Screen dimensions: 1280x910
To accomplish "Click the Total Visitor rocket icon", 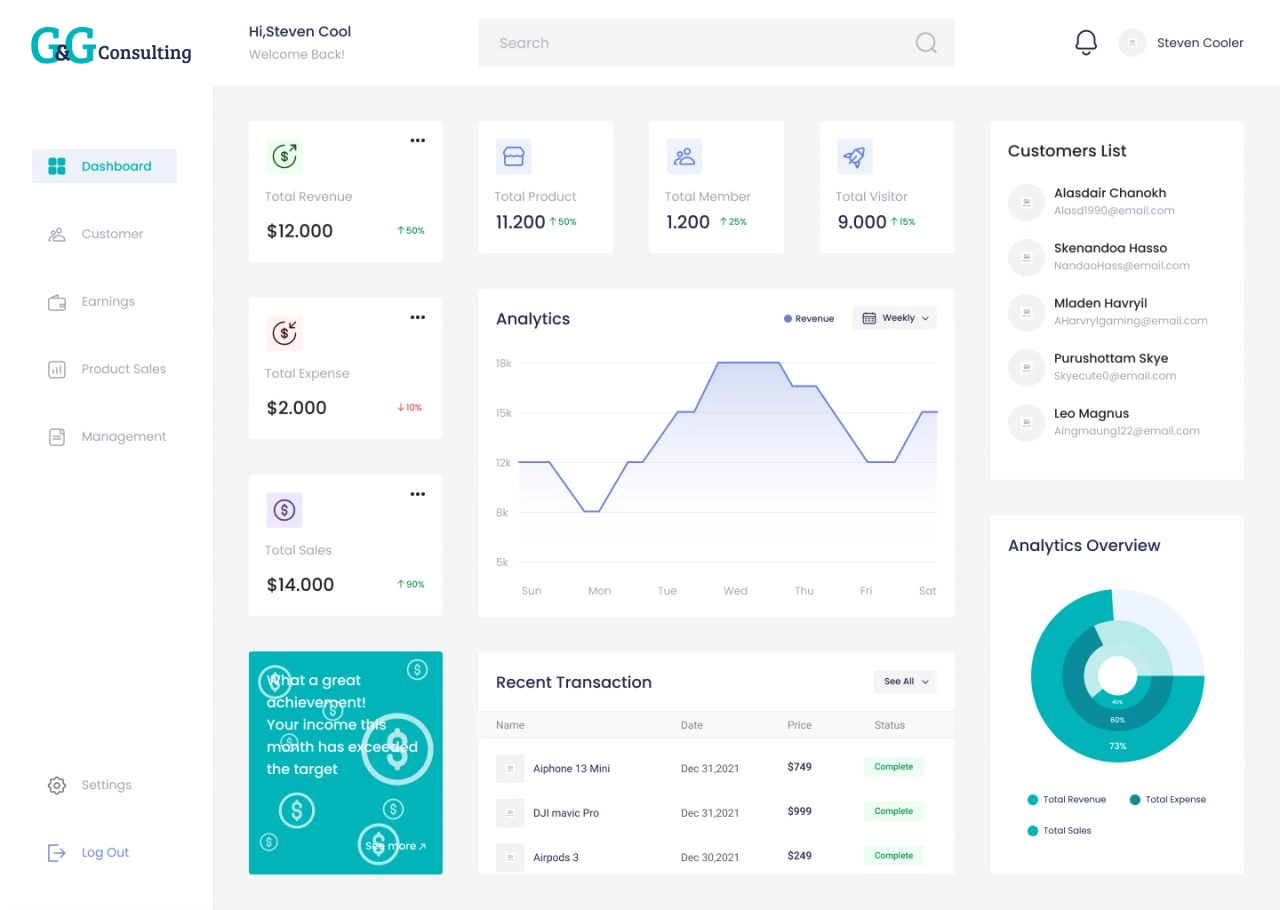I will click(855, 156).
